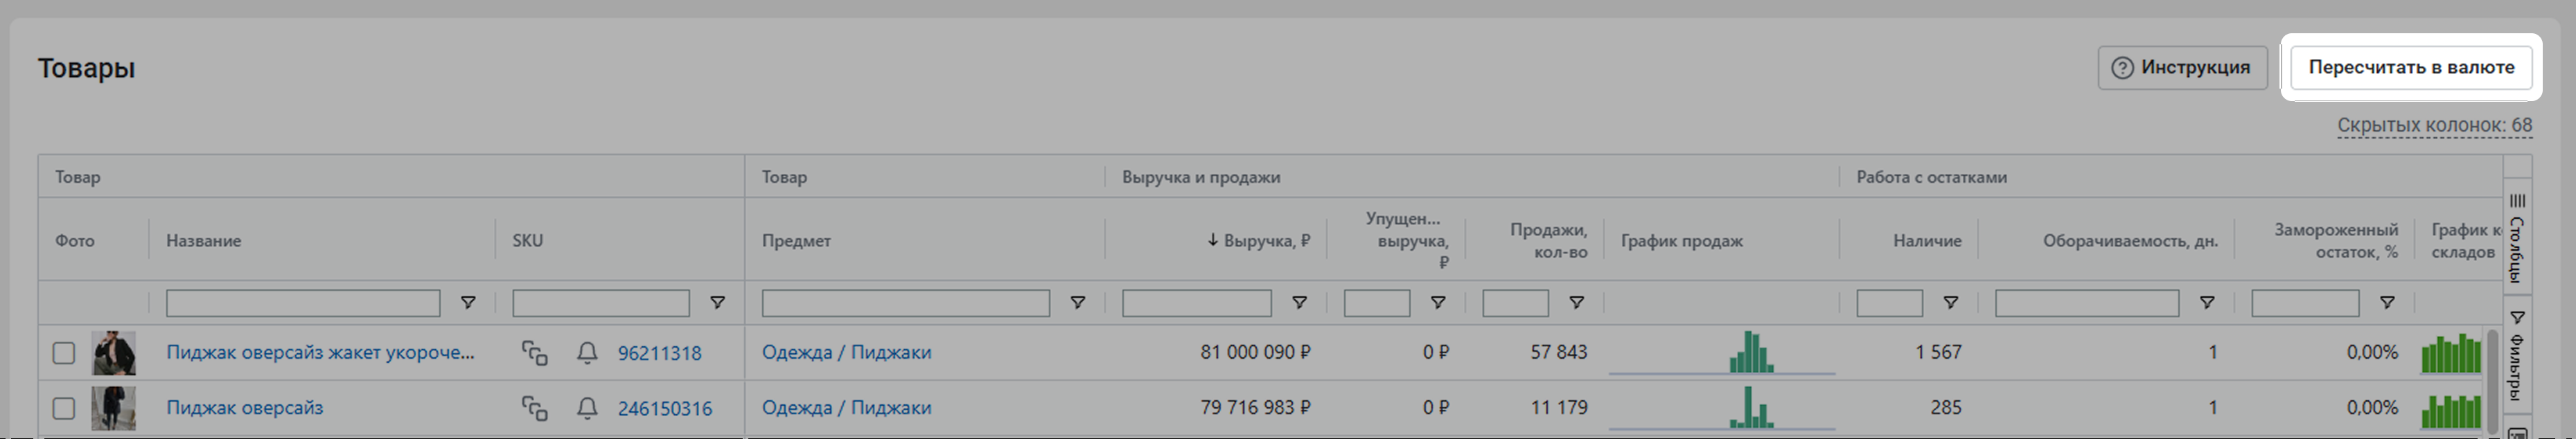The image size is (2576, 439).
Task: Focus the Упущенная выручка filter input
Action: [1377, 303]
